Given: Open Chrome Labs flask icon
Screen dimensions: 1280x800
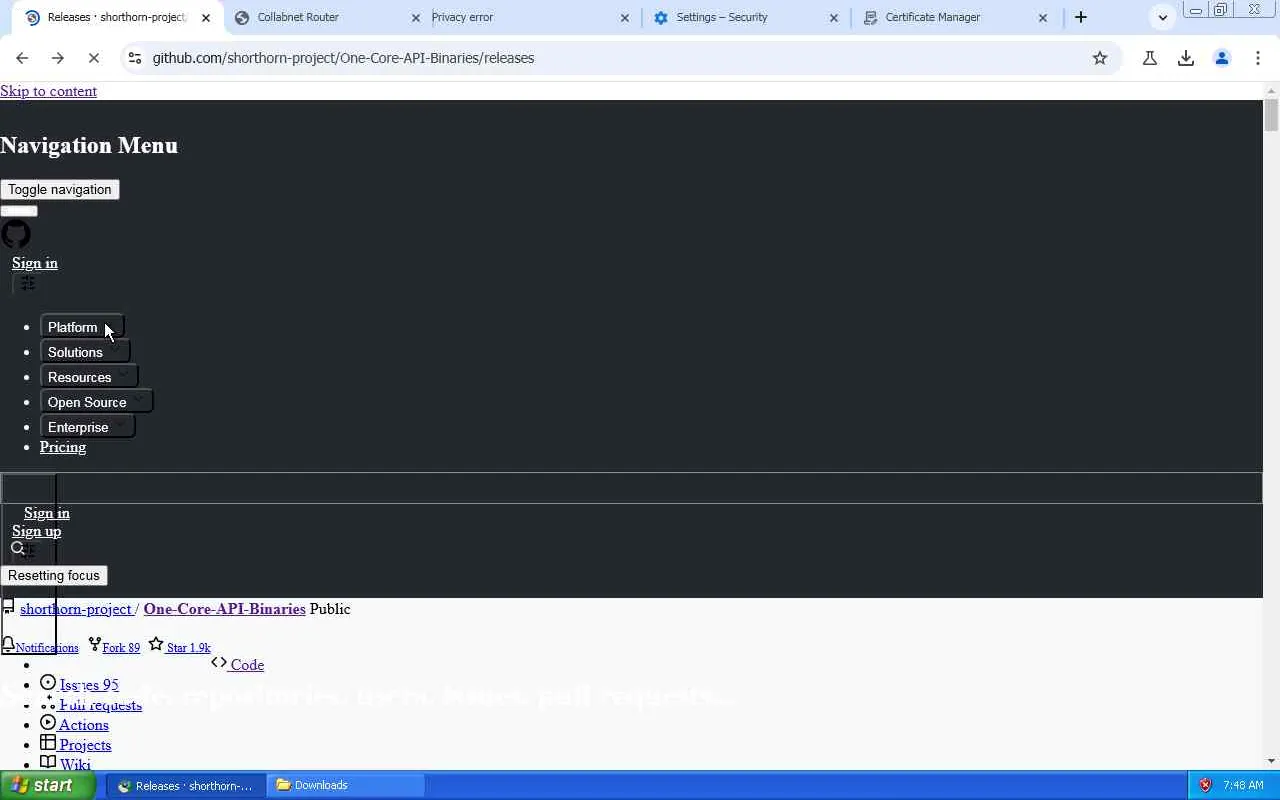Looking at the screenshot, I should click(1150, 58).
